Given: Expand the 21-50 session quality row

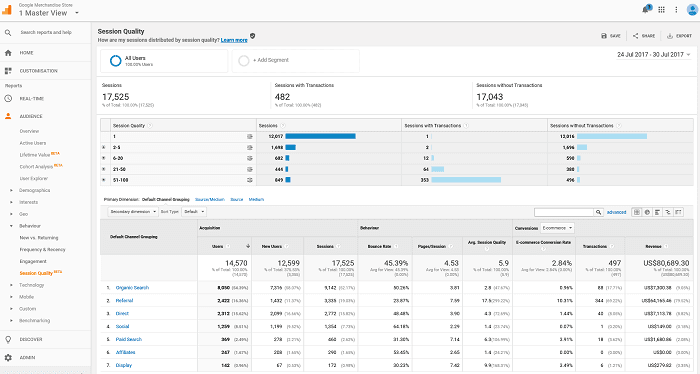Looking at the screenshot, I should [x=104, y=169].
